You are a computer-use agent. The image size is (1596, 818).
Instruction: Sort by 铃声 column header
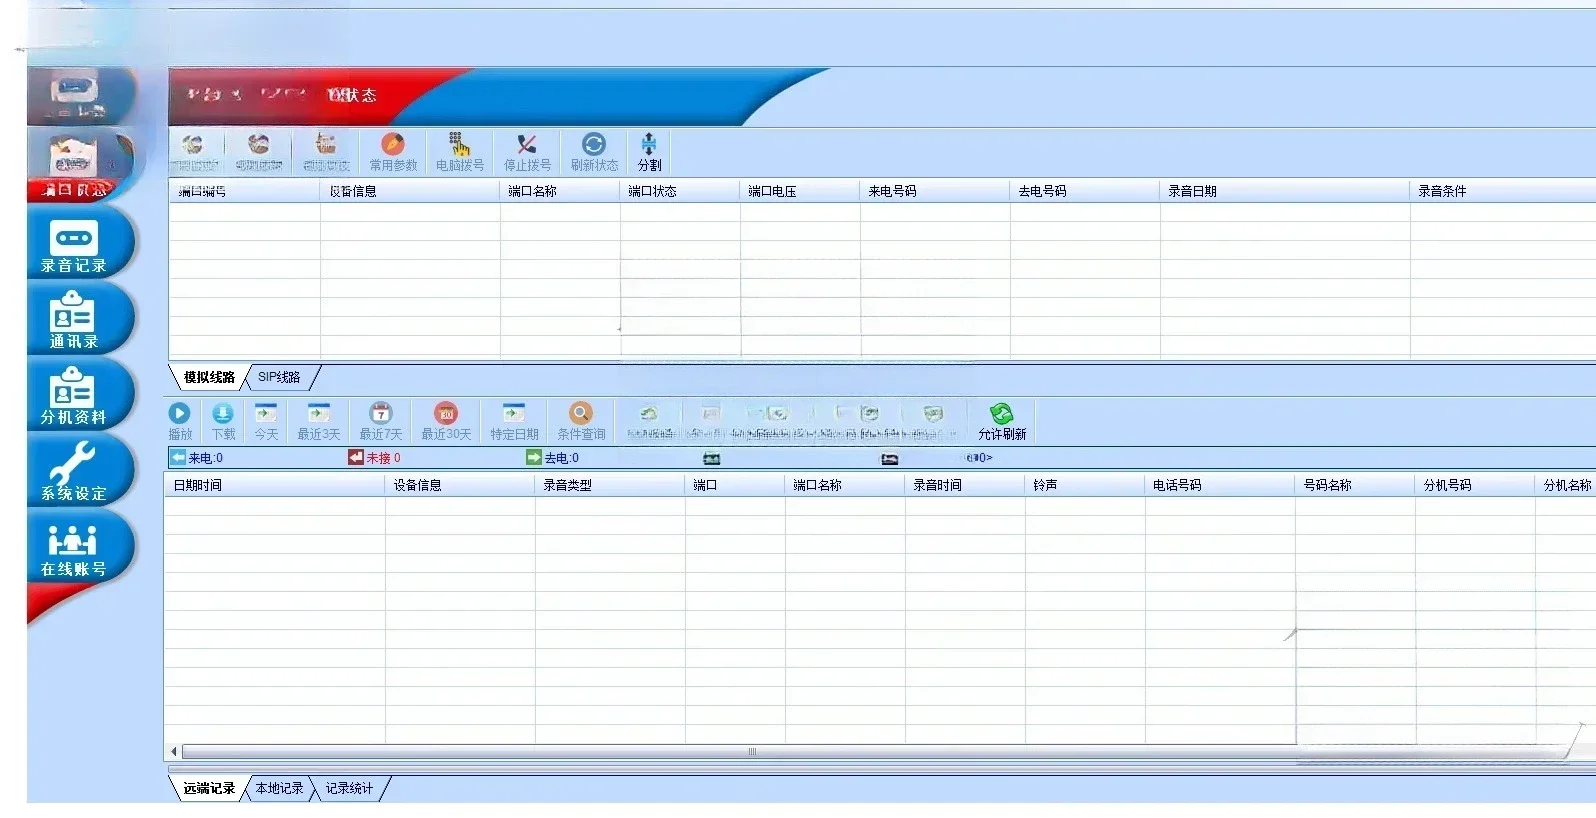point(1085,485)
